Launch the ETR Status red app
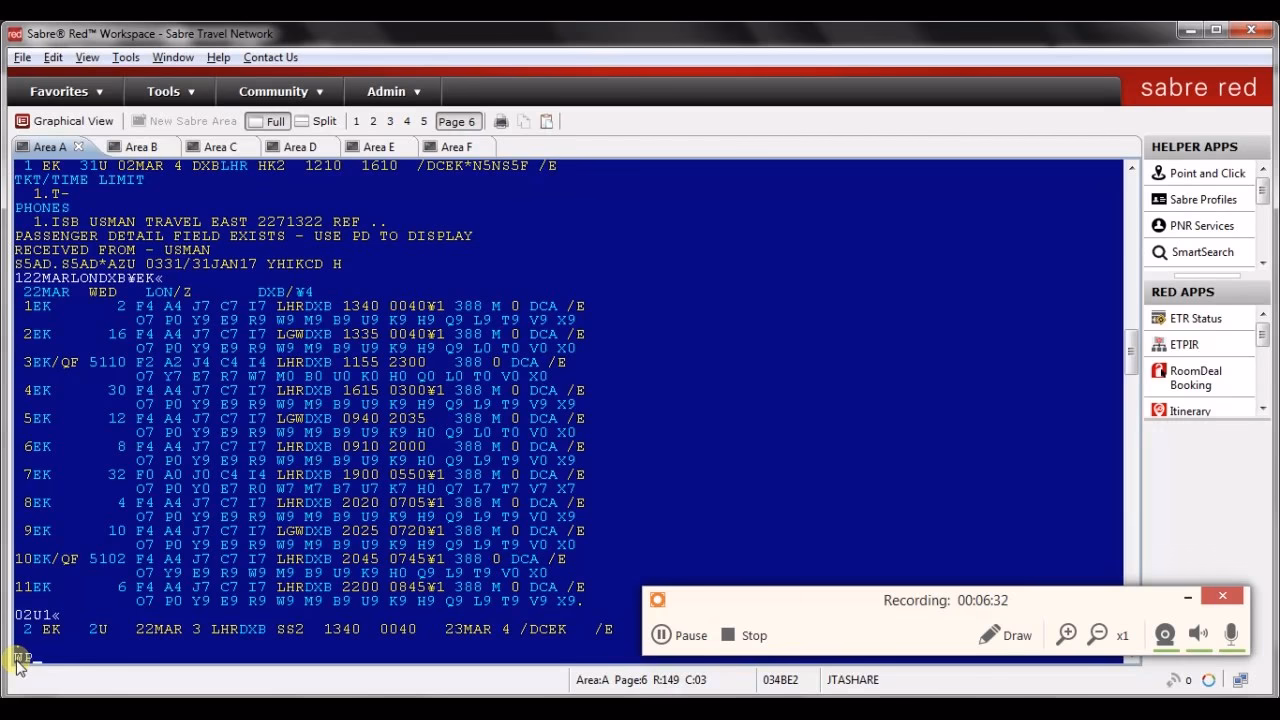Image resolution: width=1280 pixels, height=720 pixels. point(1195,318)
